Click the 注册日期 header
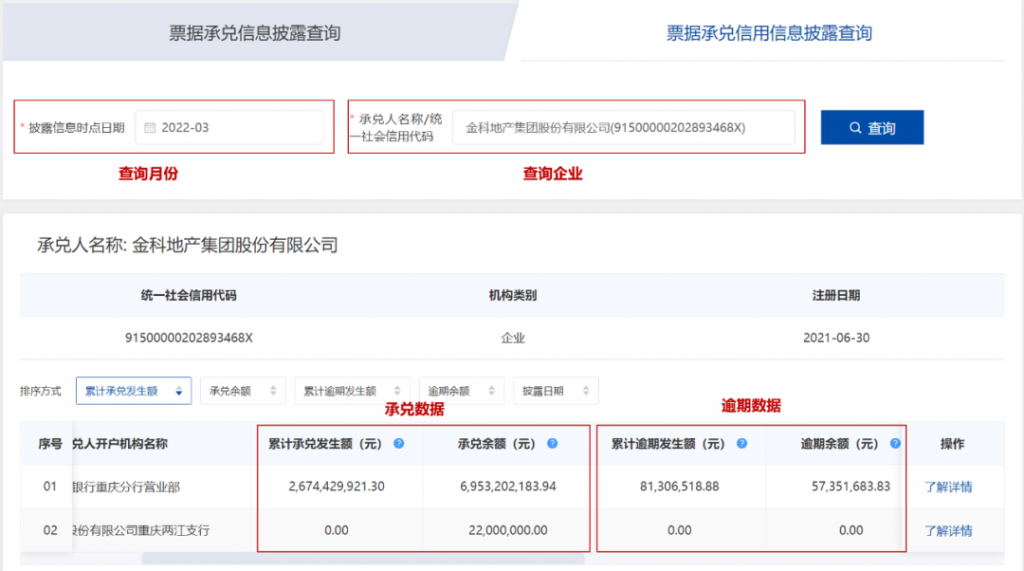This screenshot has height=571, width=1024. pyautogui.click(x=836, y=295)
